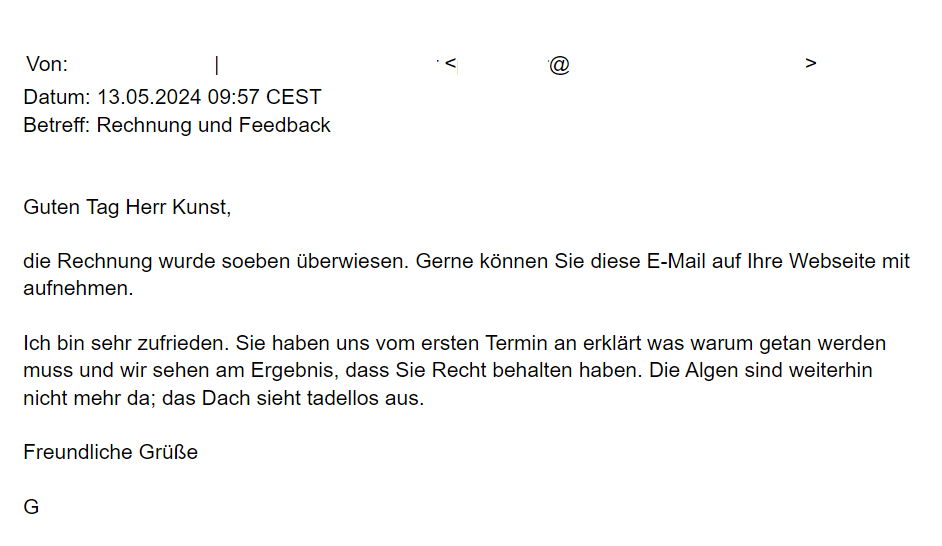The width and height of the screenshot is (942, 546).
Task: Select the date 13.05.2024
Action: 149,97
